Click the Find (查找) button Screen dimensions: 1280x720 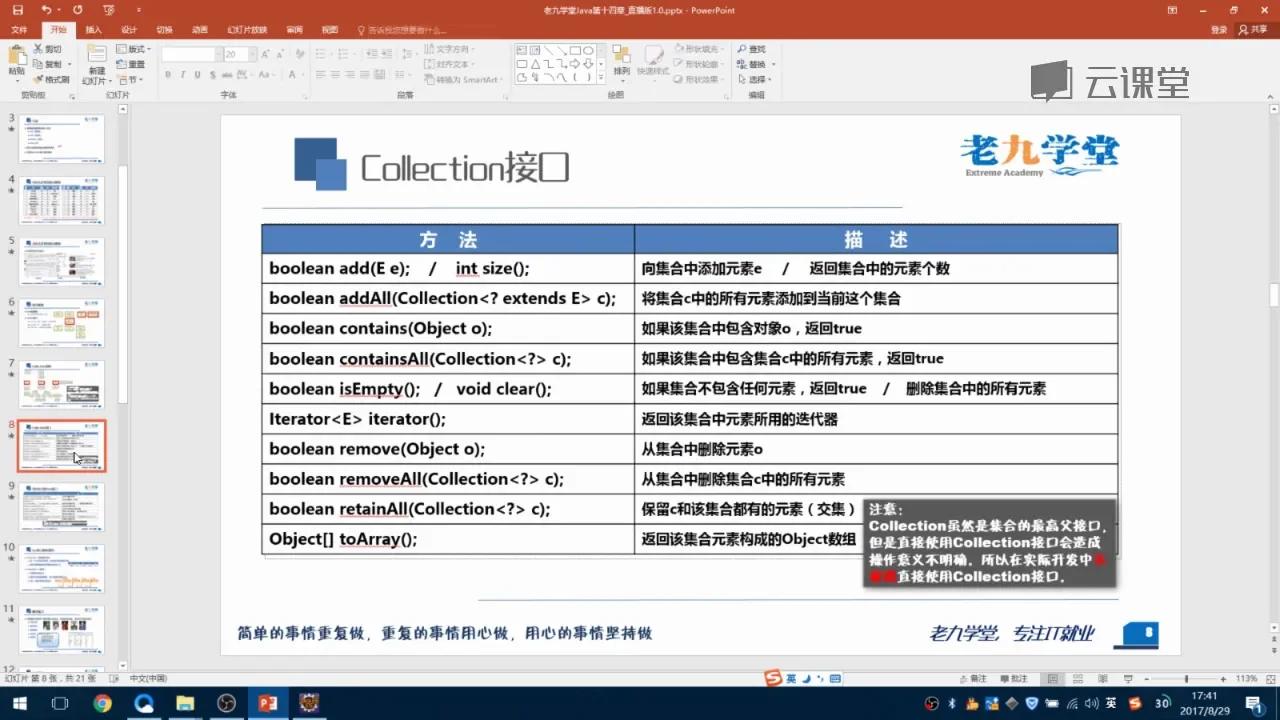[751, 49]
